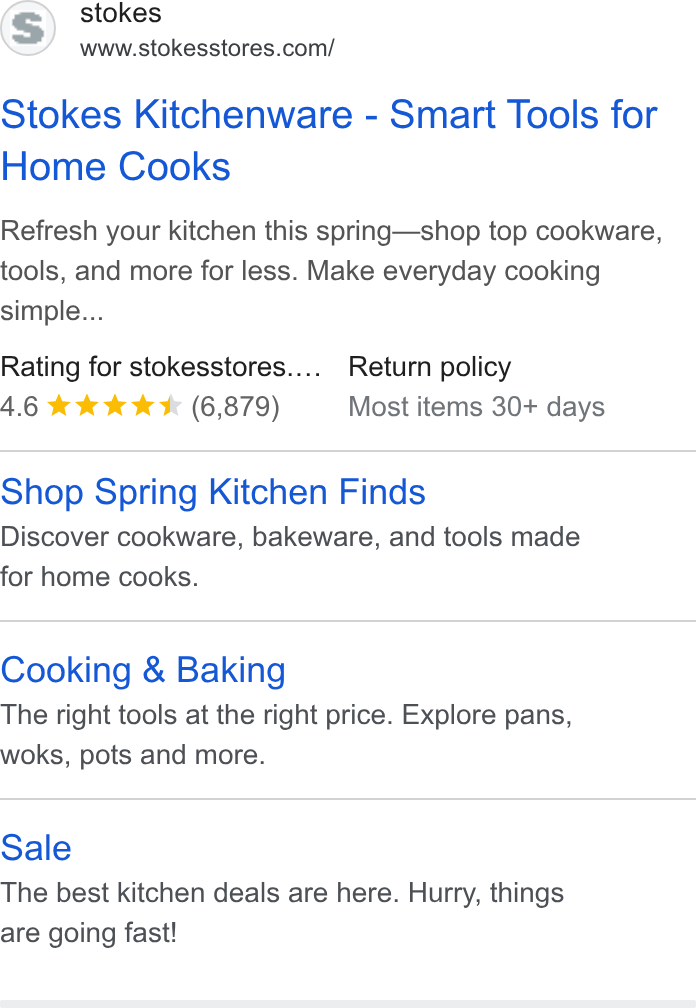Click the first gold rating star
Screen dimensions: 696x1008
point(59,406)
